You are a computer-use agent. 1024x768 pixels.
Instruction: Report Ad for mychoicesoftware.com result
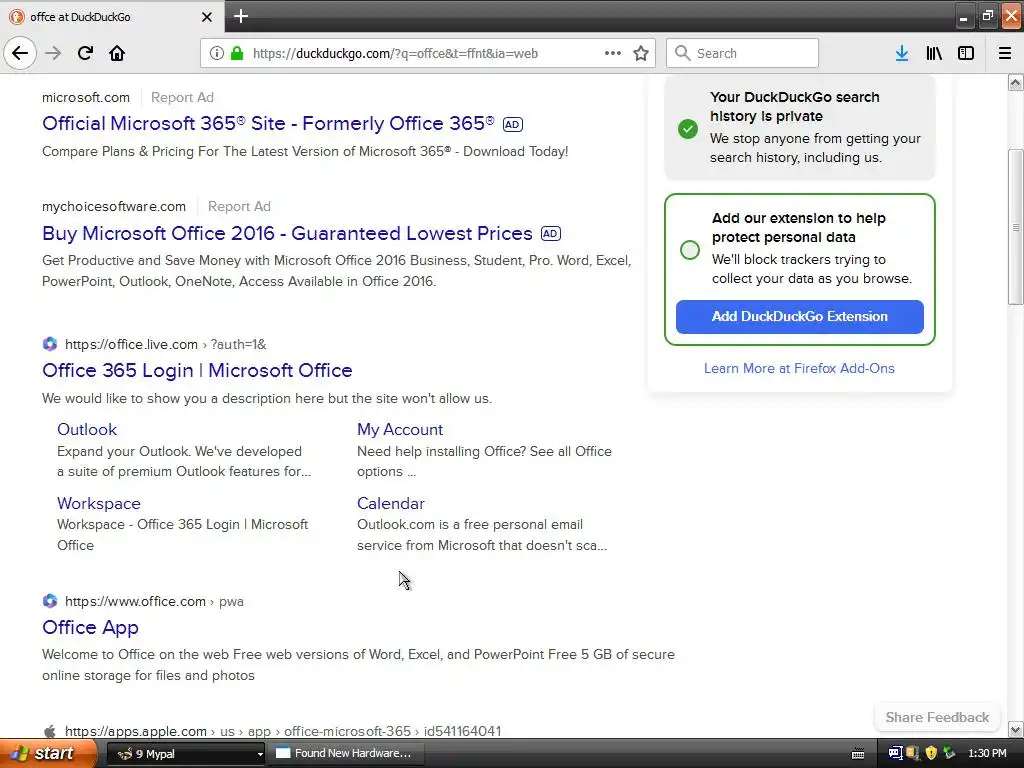point(239,206)
